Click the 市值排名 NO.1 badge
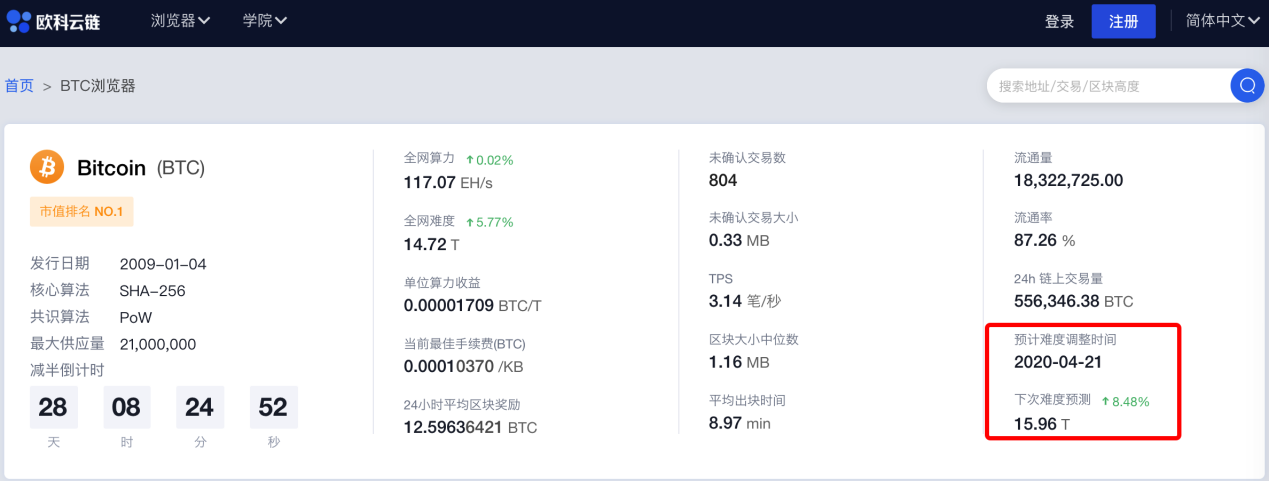The height and width of the screenshot is (481, 1269). coord(81,212)
